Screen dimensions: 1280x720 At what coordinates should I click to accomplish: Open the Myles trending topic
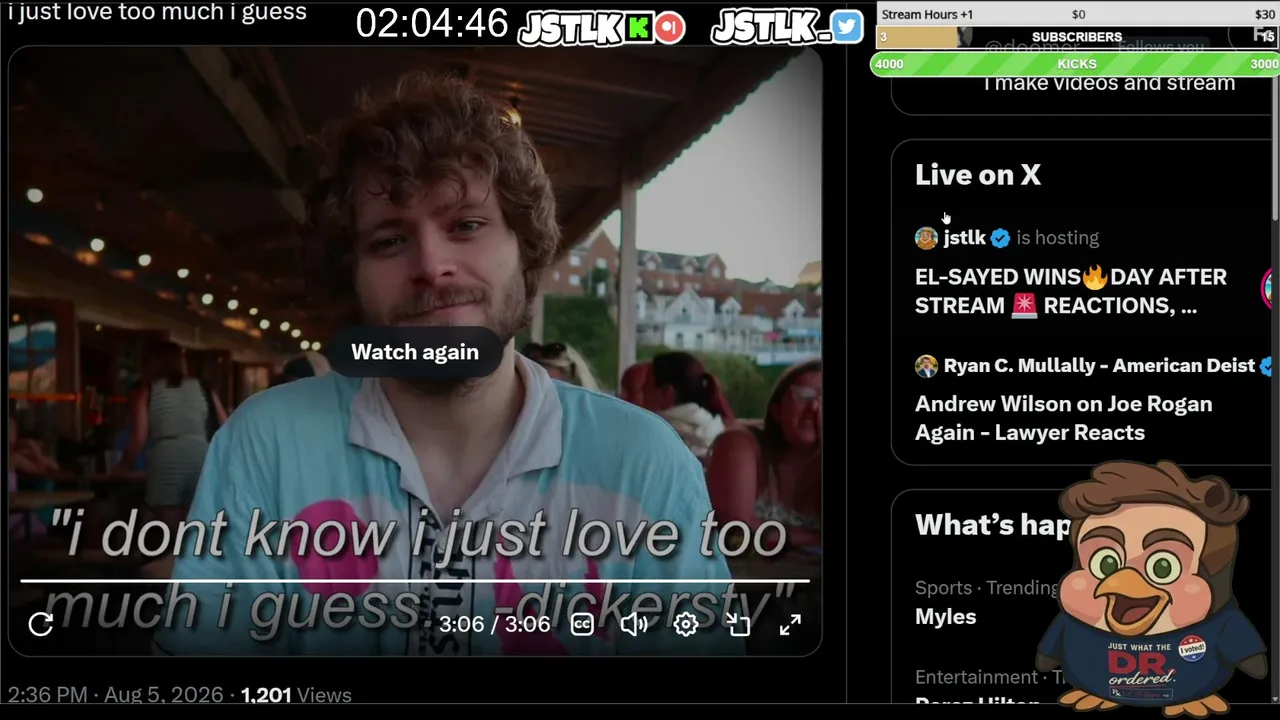[x=945, y=617]
